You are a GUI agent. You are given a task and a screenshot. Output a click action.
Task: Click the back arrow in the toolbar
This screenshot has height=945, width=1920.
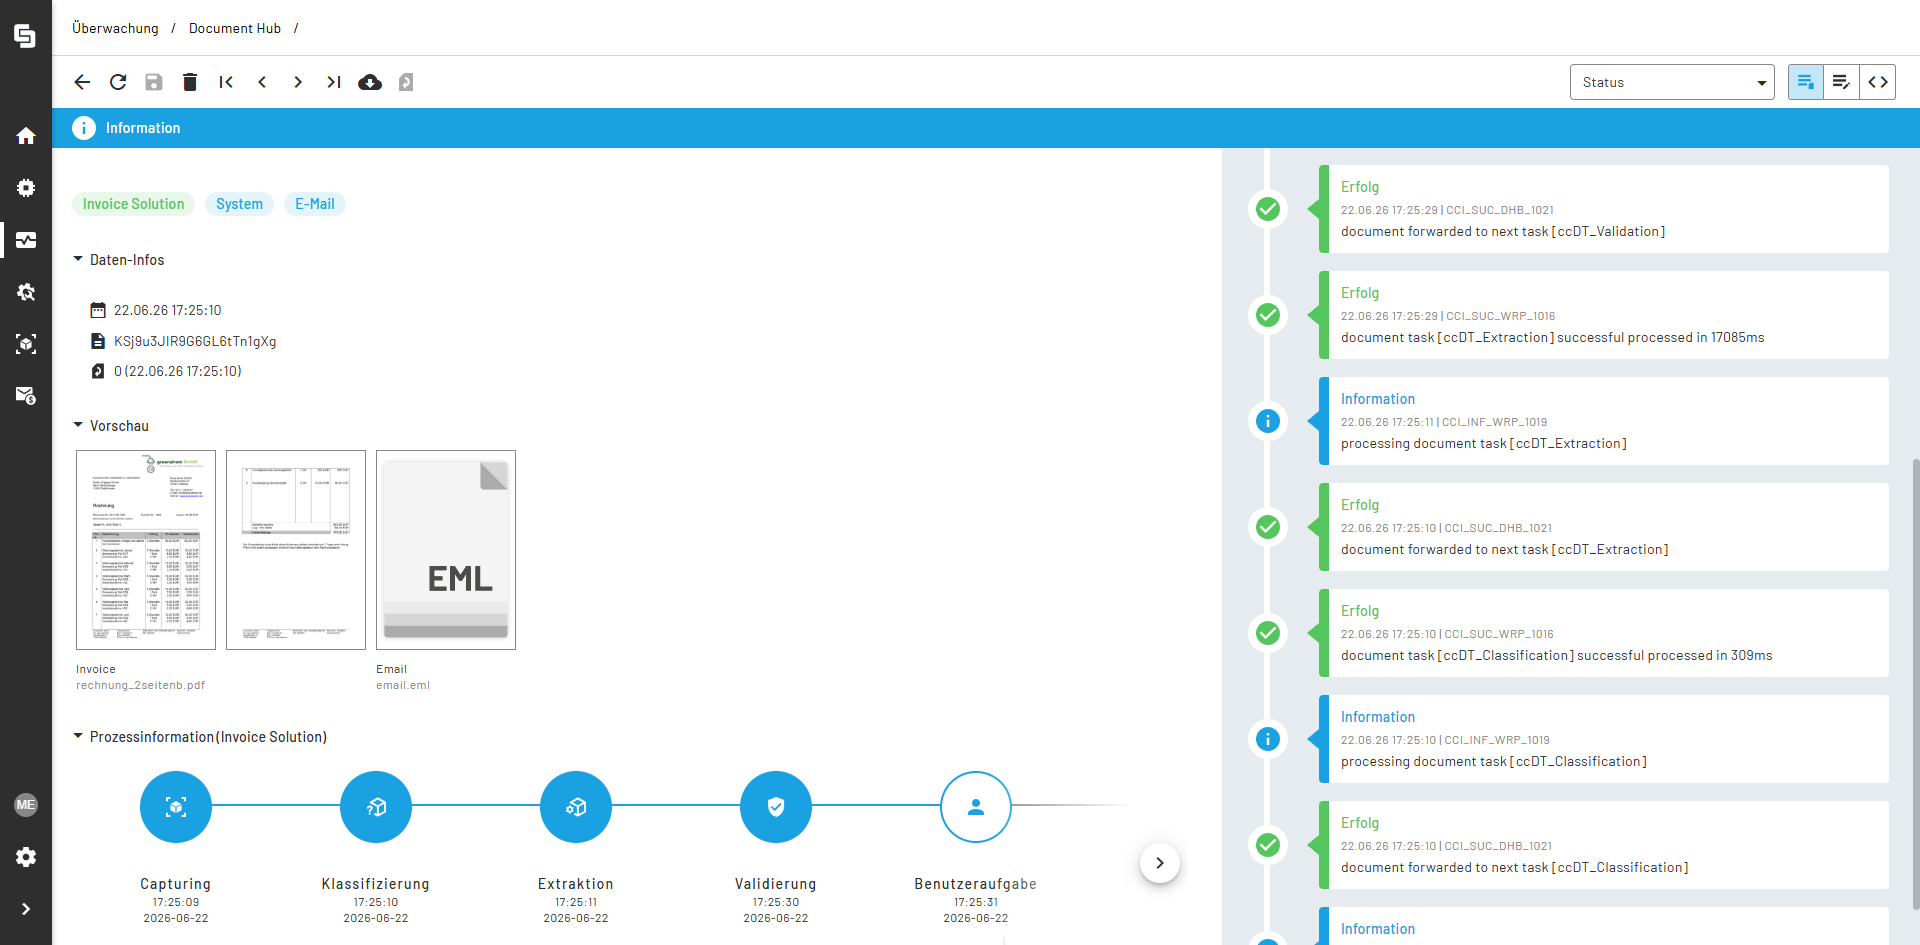[82, 82]
